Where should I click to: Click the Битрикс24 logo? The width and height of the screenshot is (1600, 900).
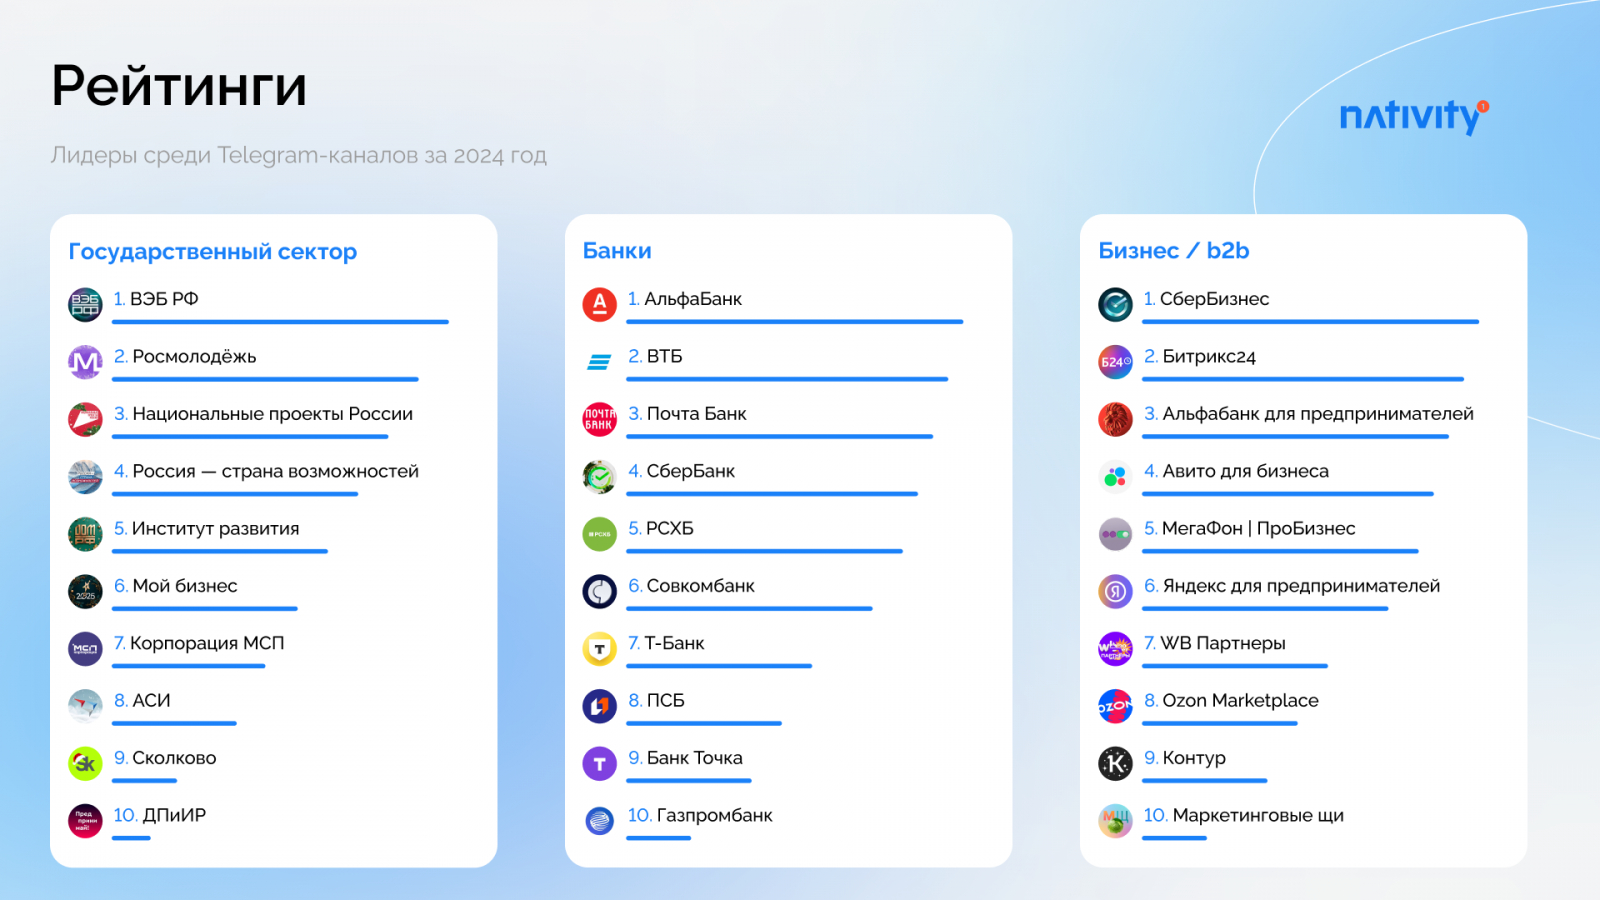(x=1115, y=362)
